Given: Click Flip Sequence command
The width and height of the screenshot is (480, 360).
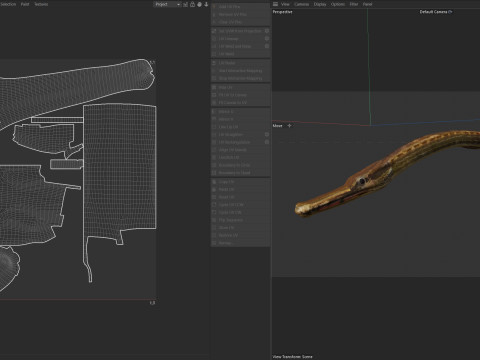Looking at the screenshot, I should tap(240, 220).
